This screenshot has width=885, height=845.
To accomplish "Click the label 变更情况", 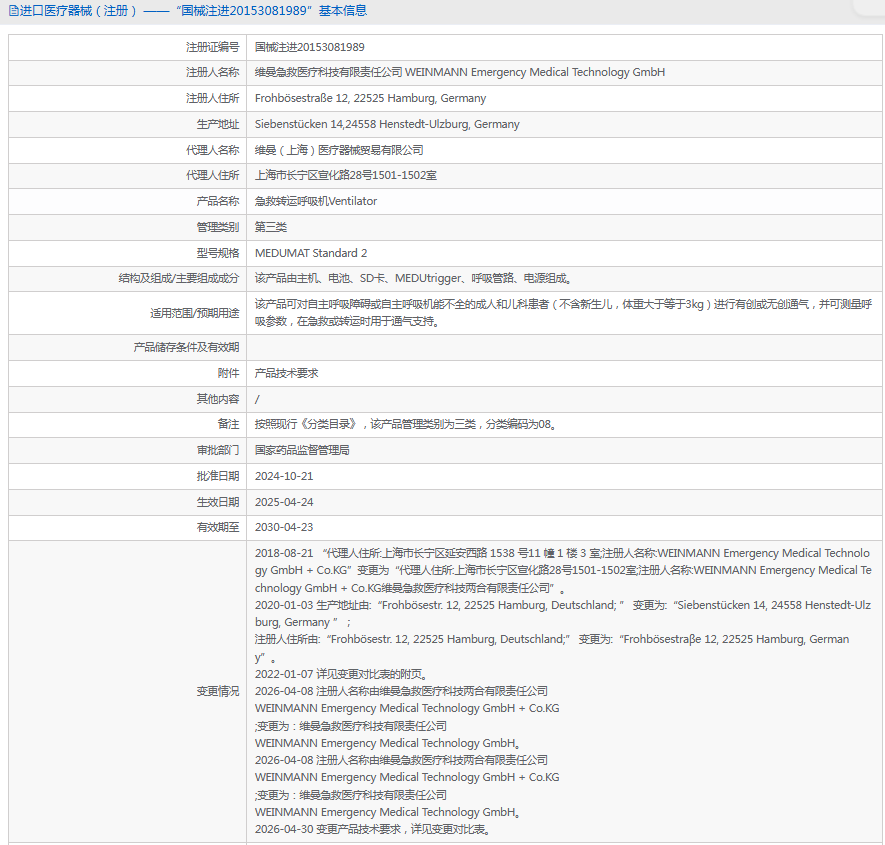I will click(218, 691).
